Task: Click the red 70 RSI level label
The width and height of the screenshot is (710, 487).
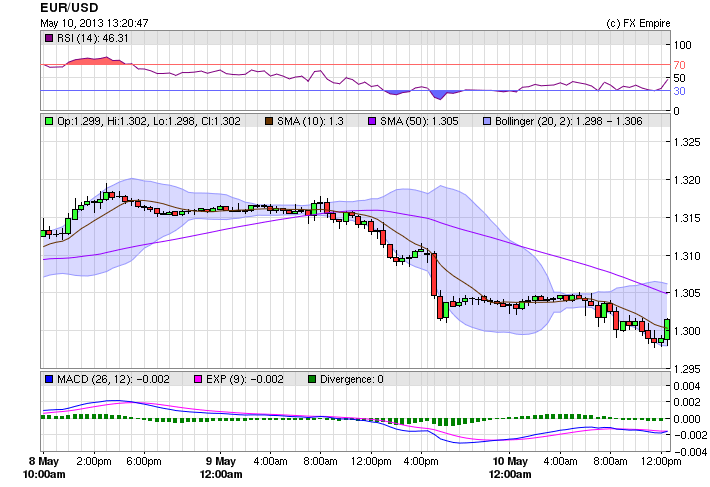Action: pos(679,65)
